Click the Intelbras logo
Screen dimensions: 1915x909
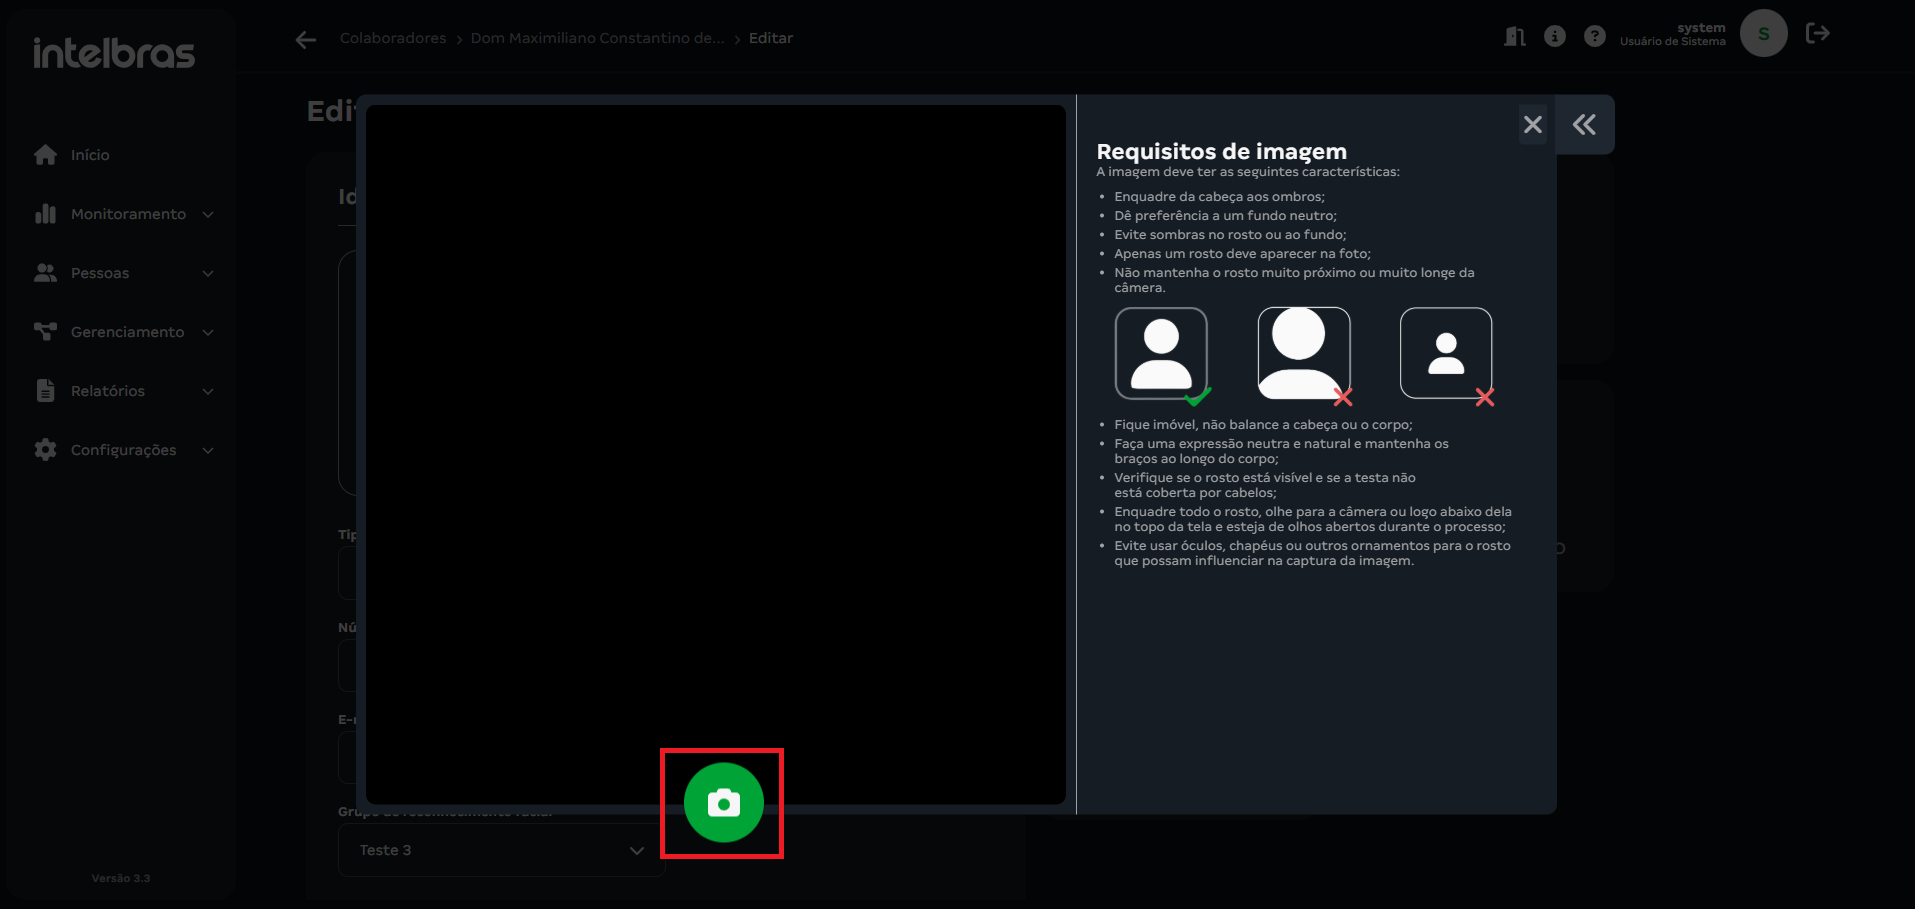[x=114, y=53]
